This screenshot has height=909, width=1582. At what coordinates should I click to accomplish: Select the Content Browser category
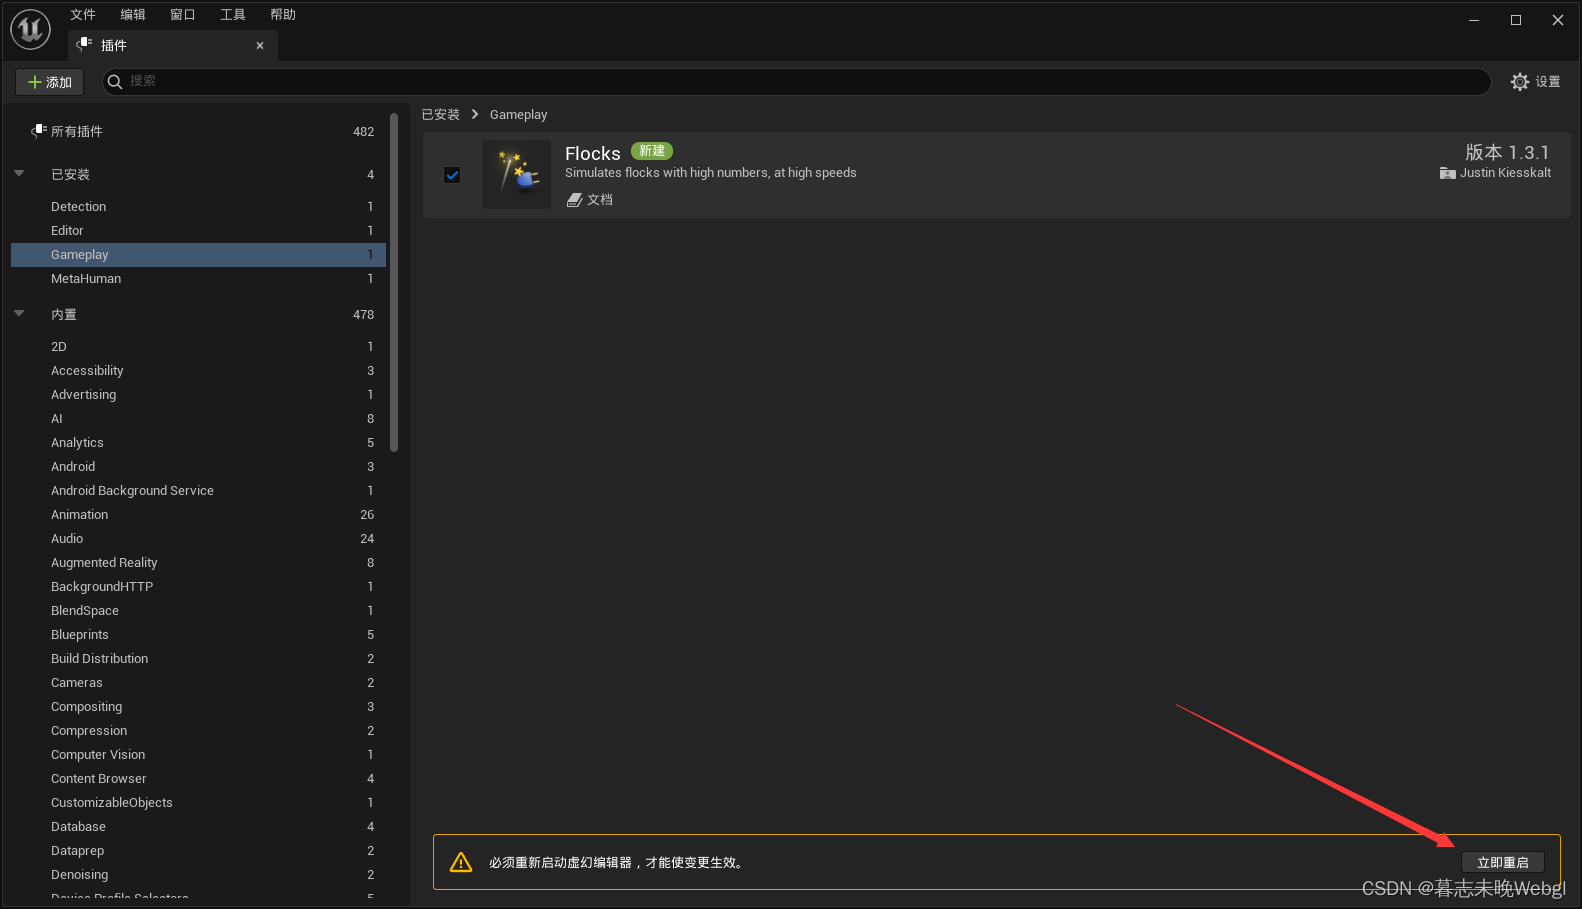(198, 779)
